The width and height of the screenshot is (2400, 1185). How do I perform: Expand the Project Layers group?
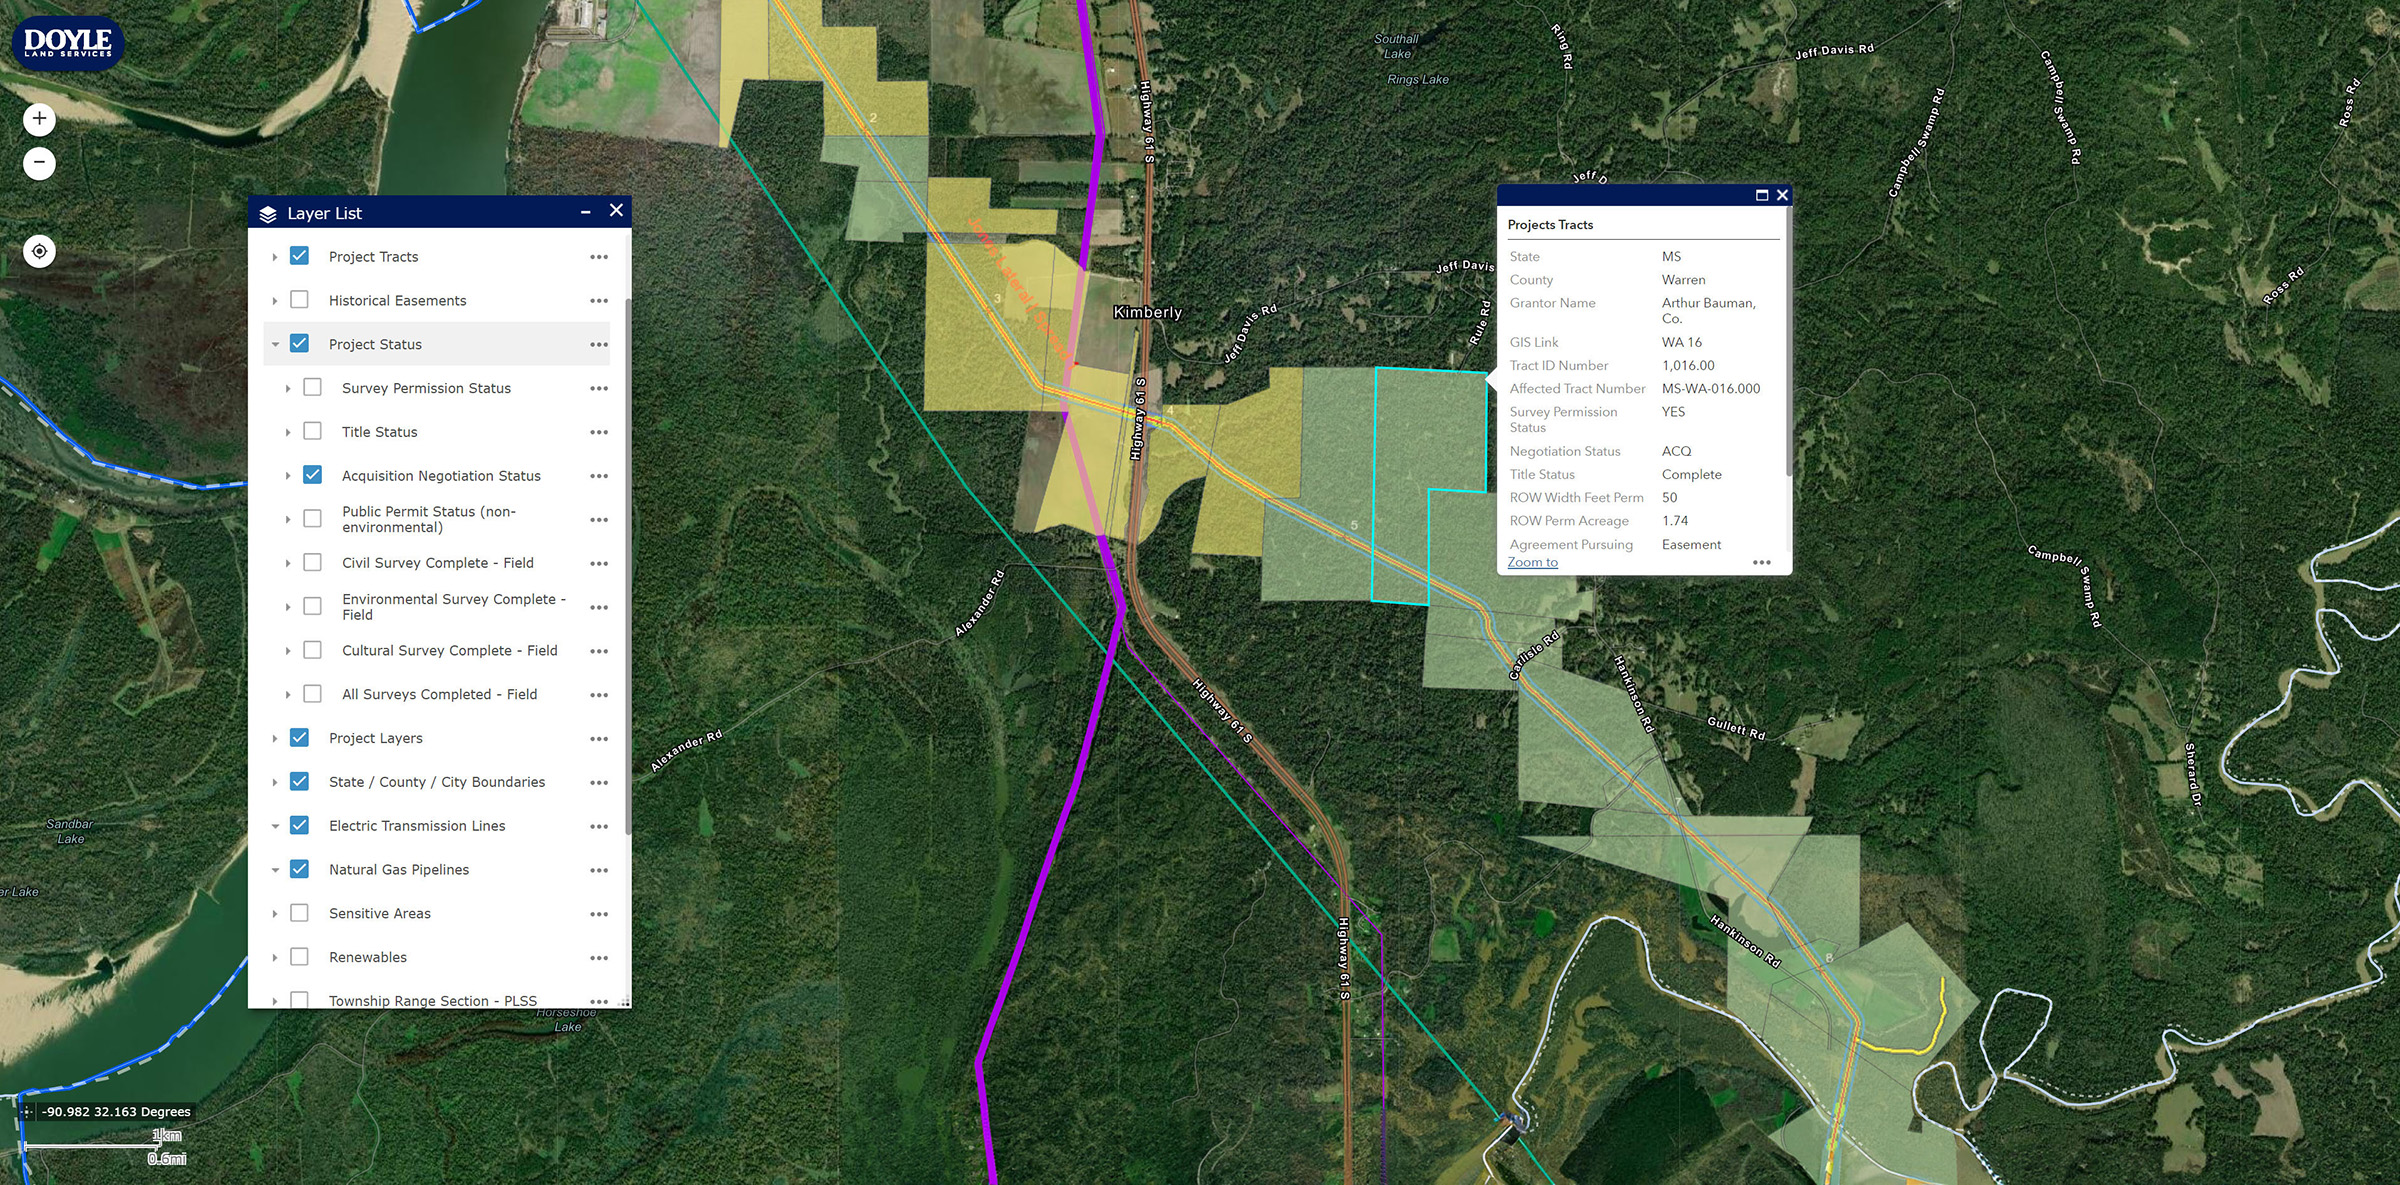tap(276, 737)
